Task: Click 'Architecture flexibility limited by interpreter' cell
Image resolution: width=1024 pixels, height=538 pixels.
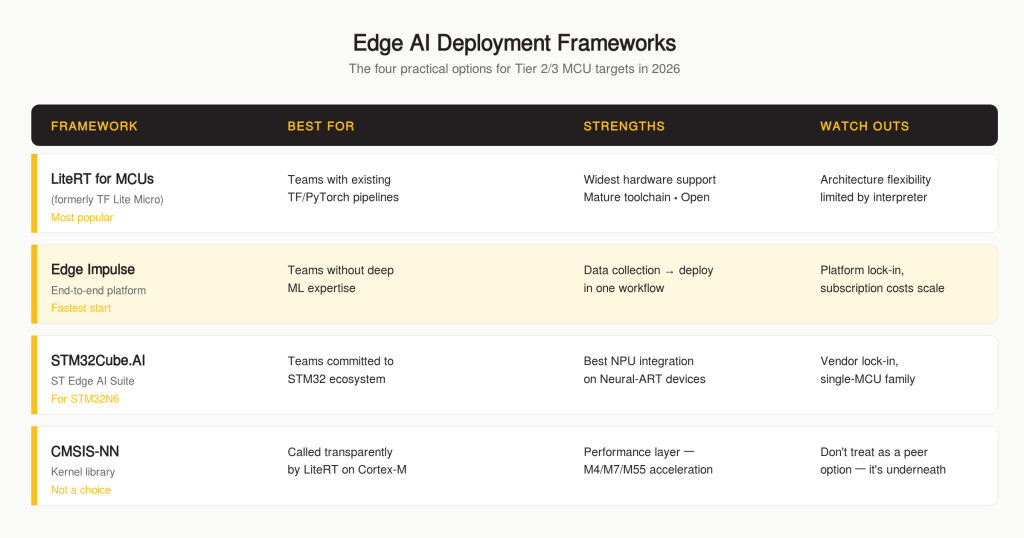Action: 875,188
